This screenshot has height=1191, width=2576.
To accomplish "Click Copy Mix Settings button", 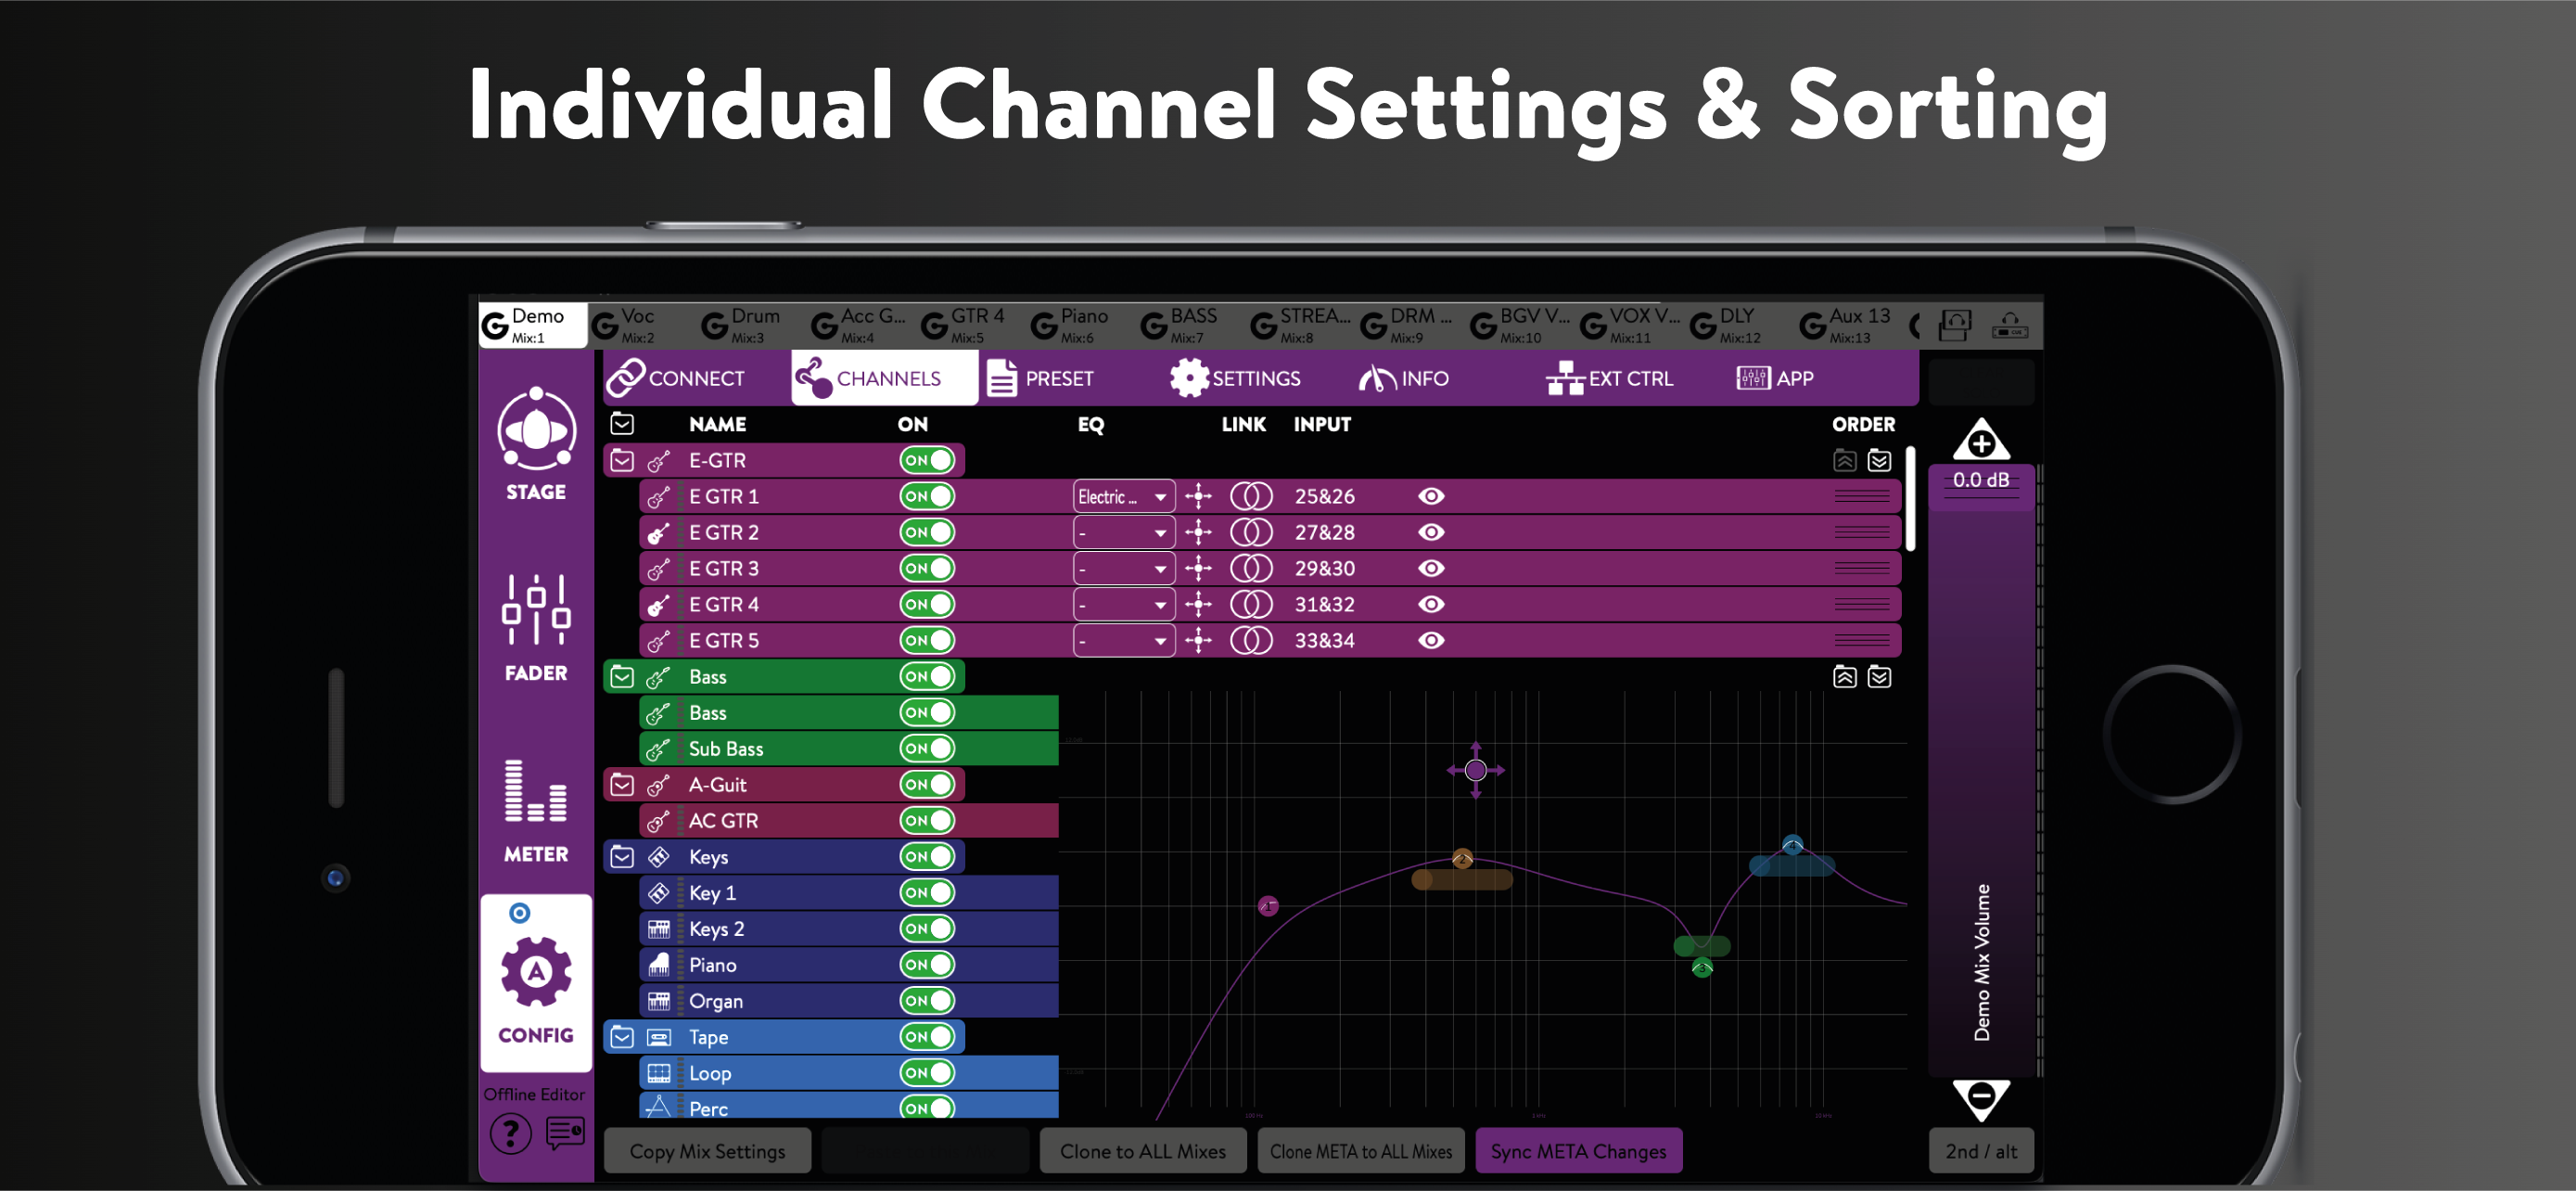I will 707,1151.
